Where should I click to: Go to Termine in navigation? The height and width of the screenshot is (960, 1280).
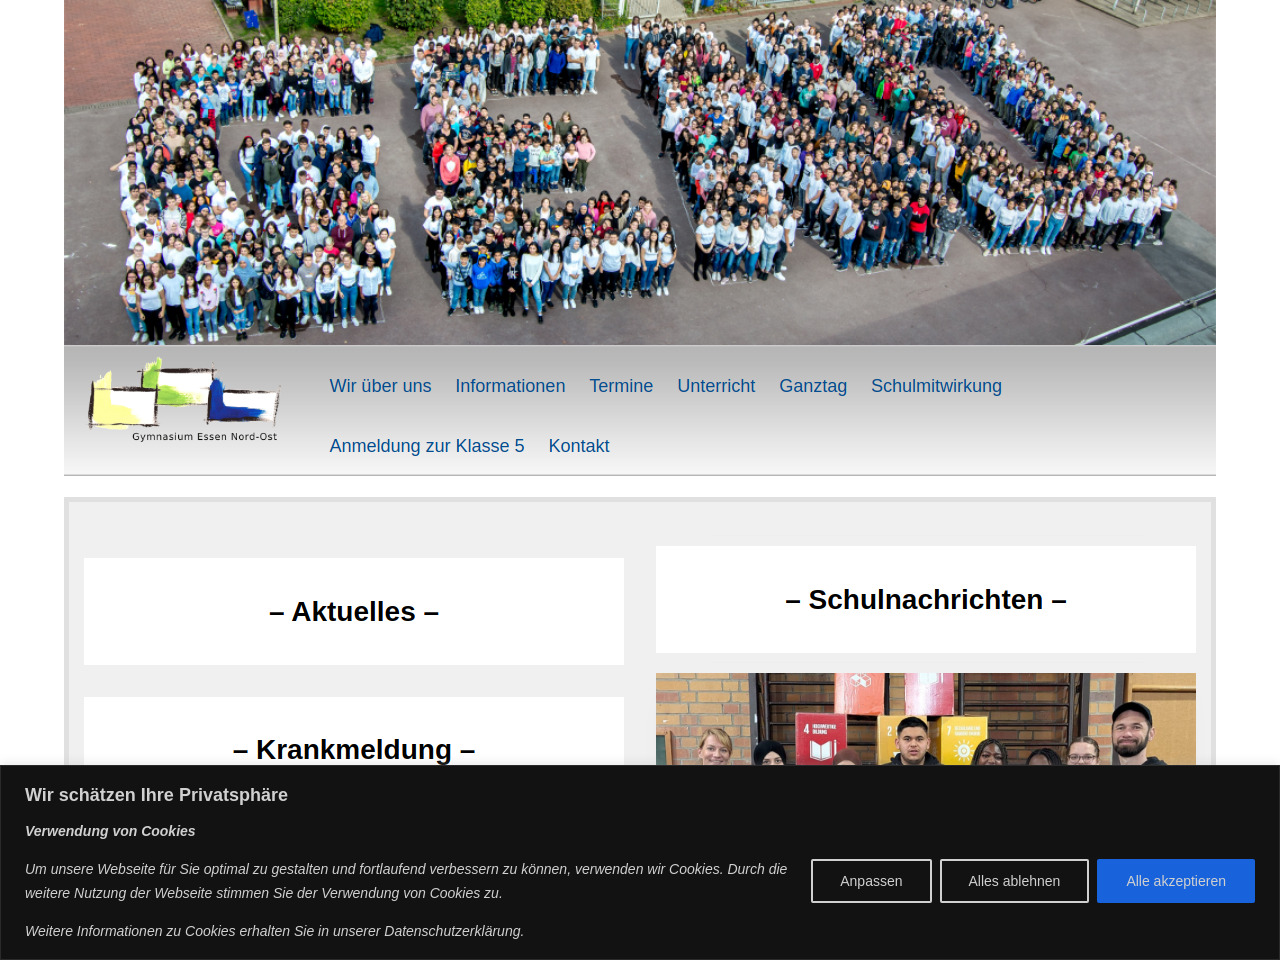click(621, 386)
